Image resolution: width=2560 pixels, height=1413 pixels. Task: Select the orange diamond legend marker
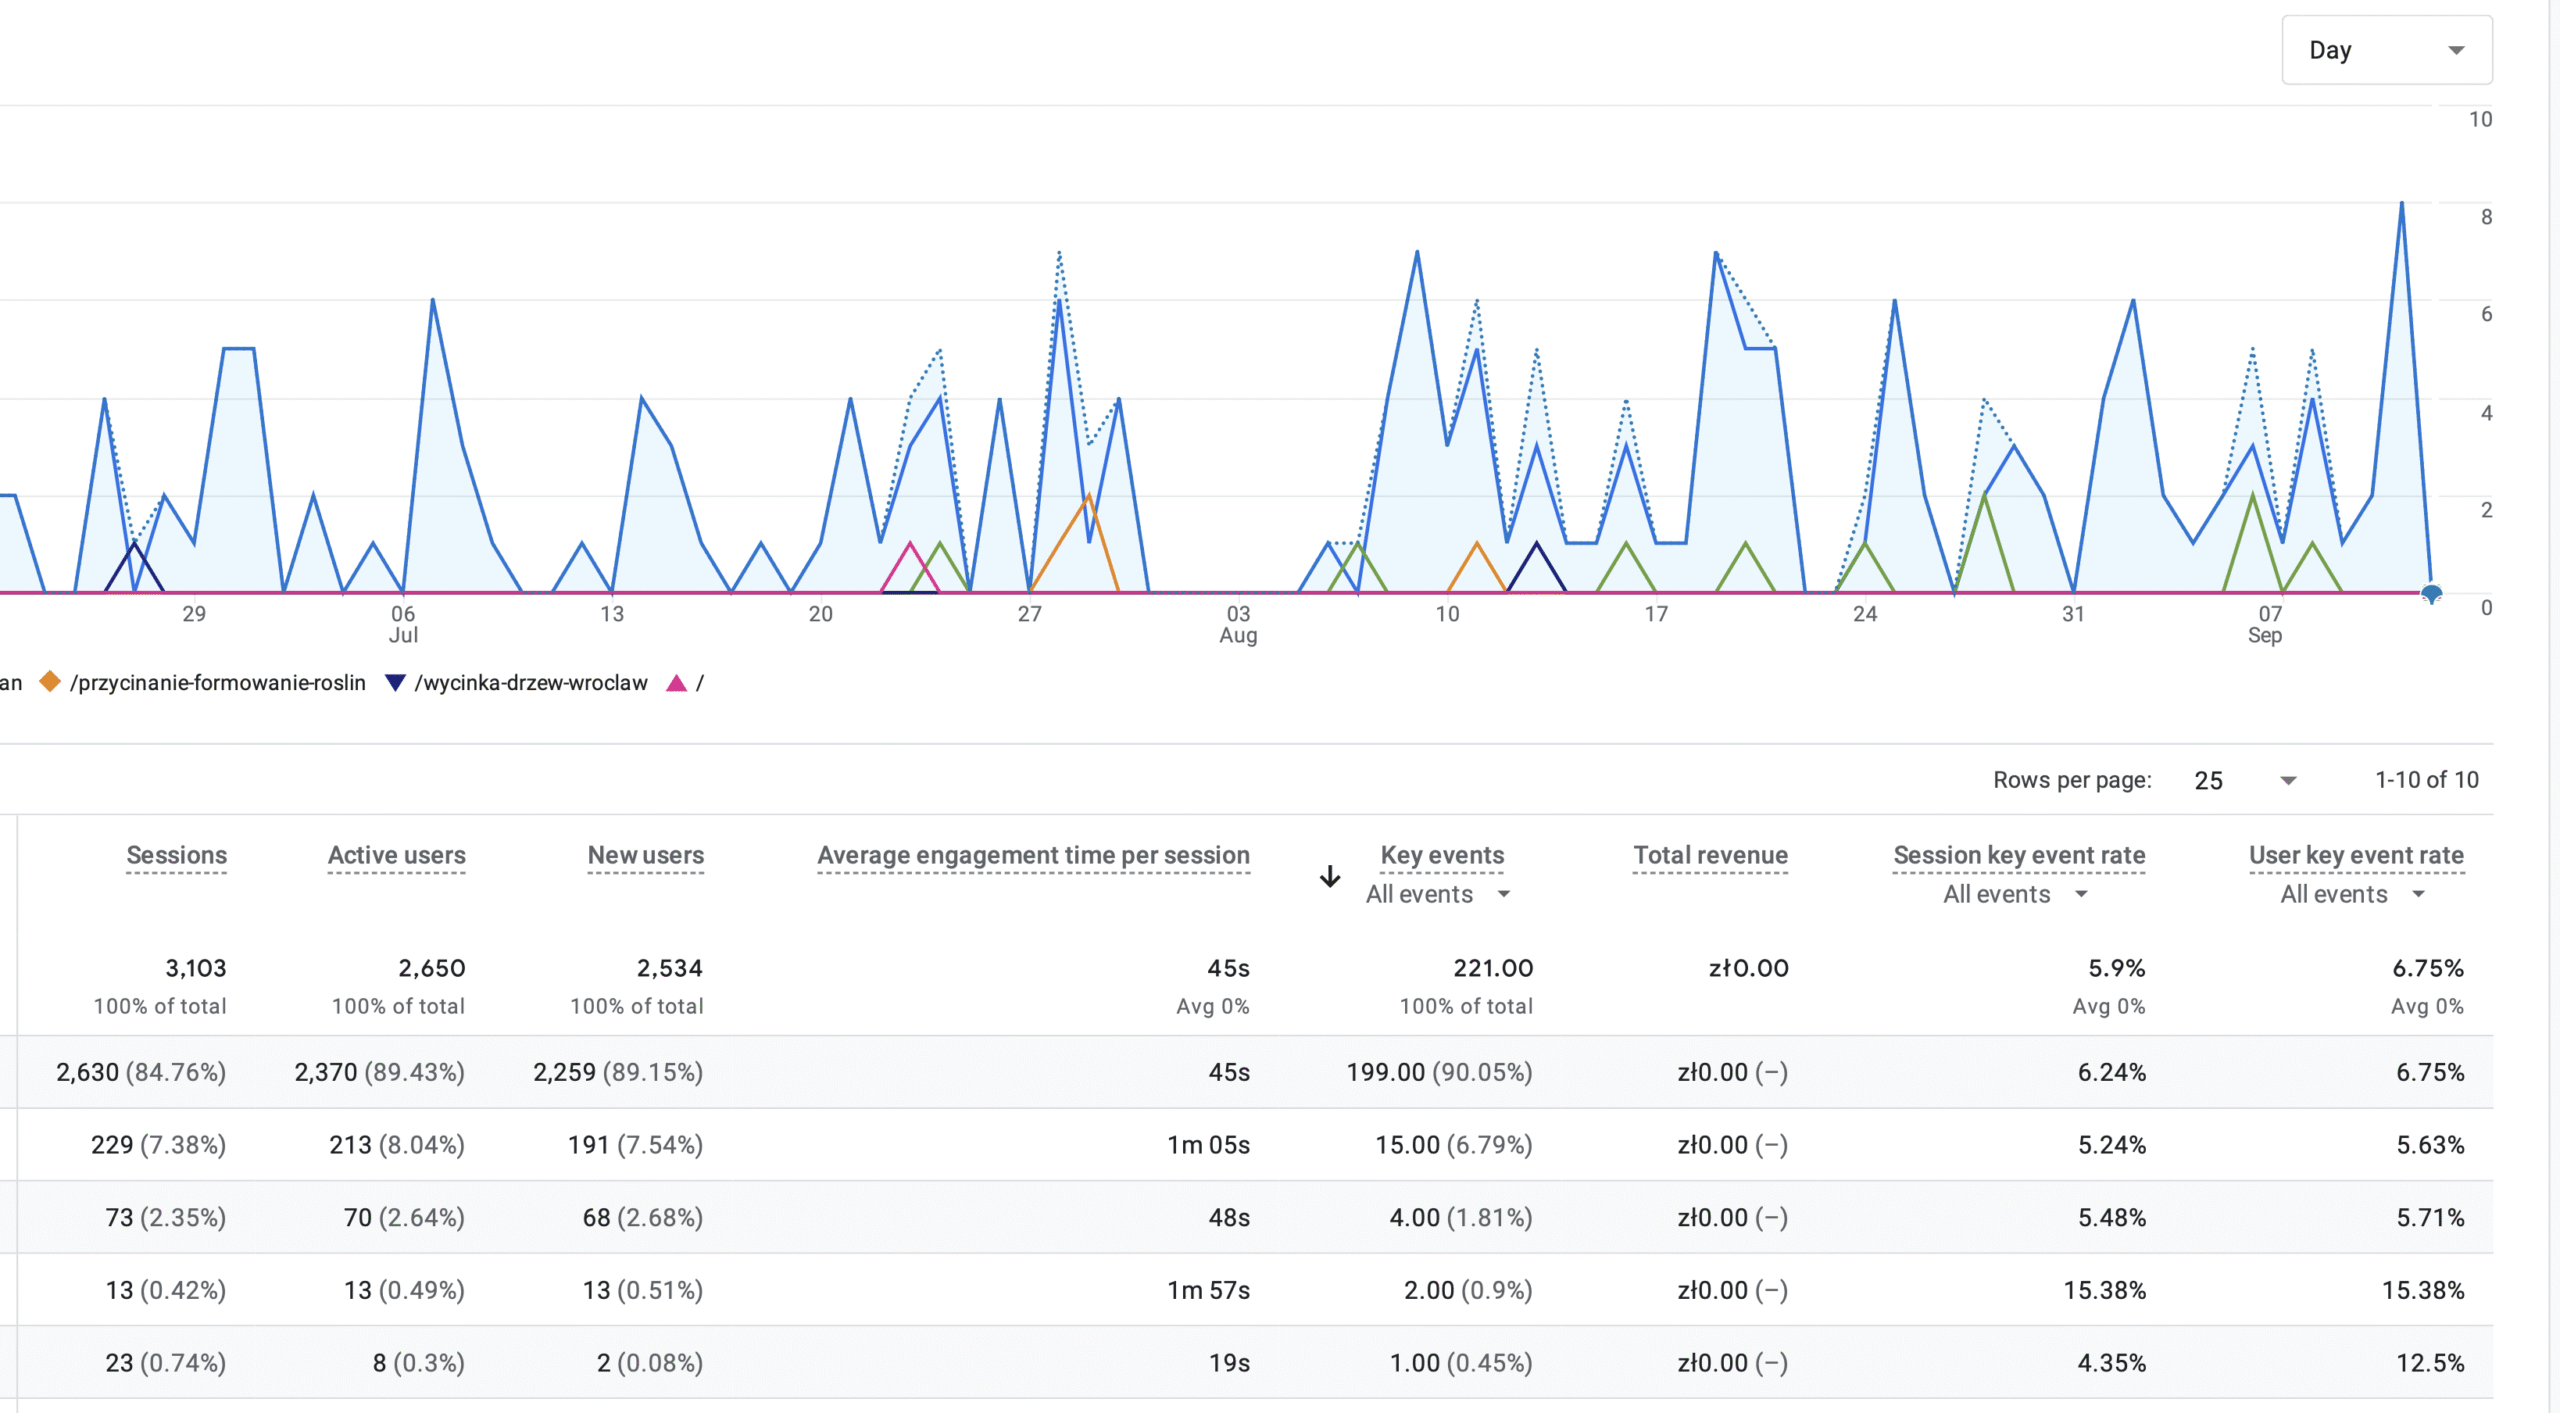point(50,682)
